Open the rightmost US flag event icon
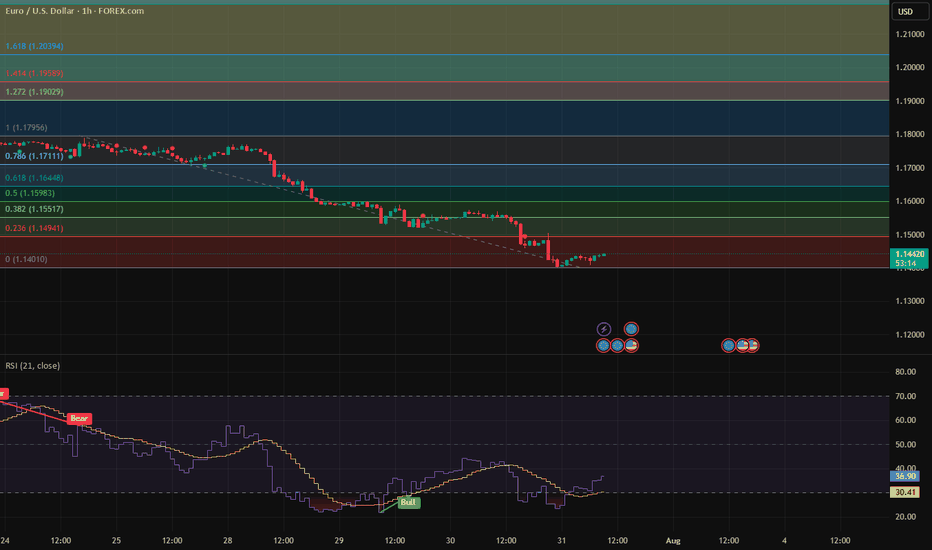This screenshot has width=932, height=550. point(754,345)
